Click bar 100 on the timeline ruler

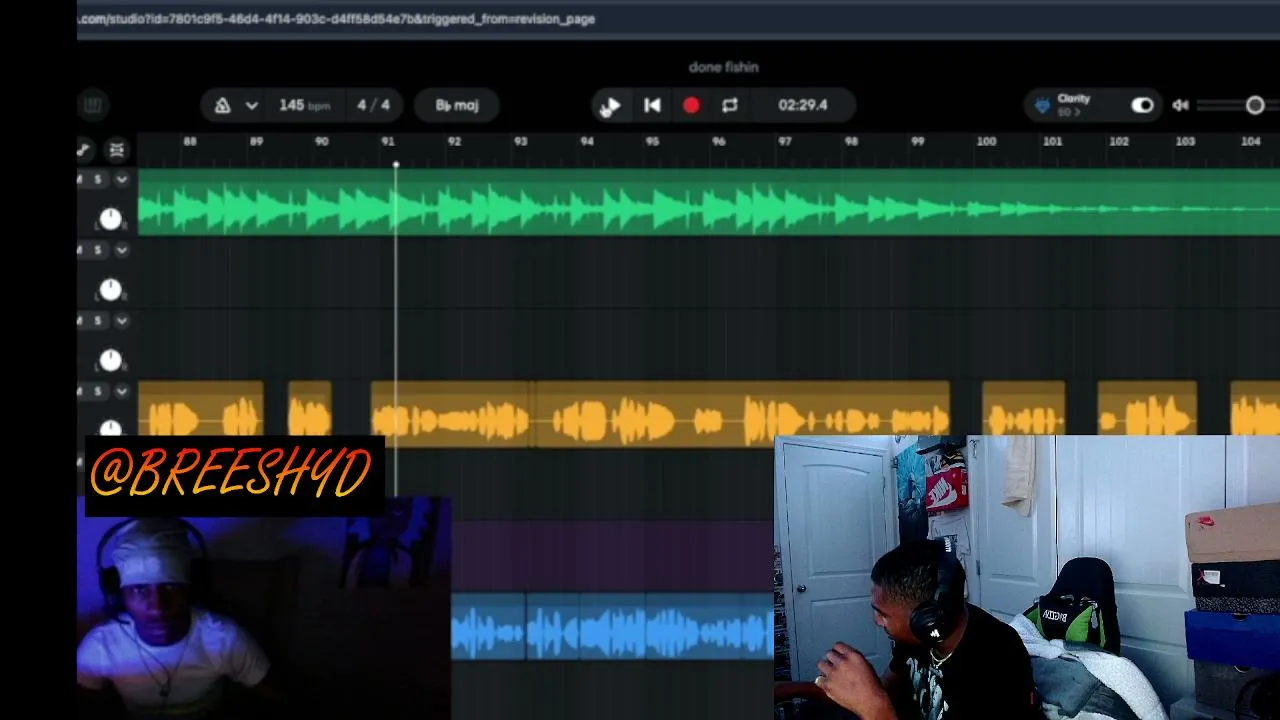(986, 142)
